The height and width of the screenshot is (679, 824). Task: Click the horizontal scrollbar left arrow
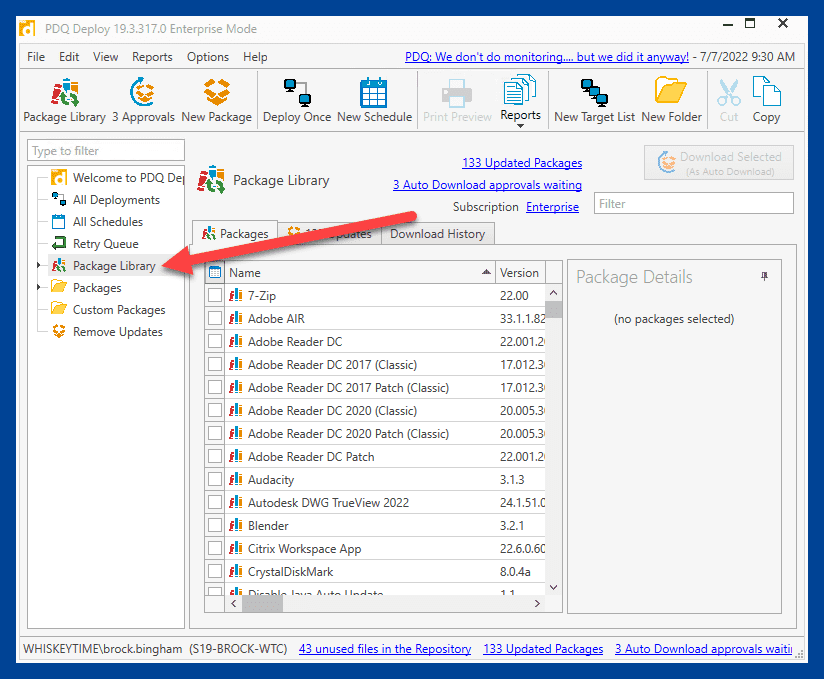click(x=234, y=603)
